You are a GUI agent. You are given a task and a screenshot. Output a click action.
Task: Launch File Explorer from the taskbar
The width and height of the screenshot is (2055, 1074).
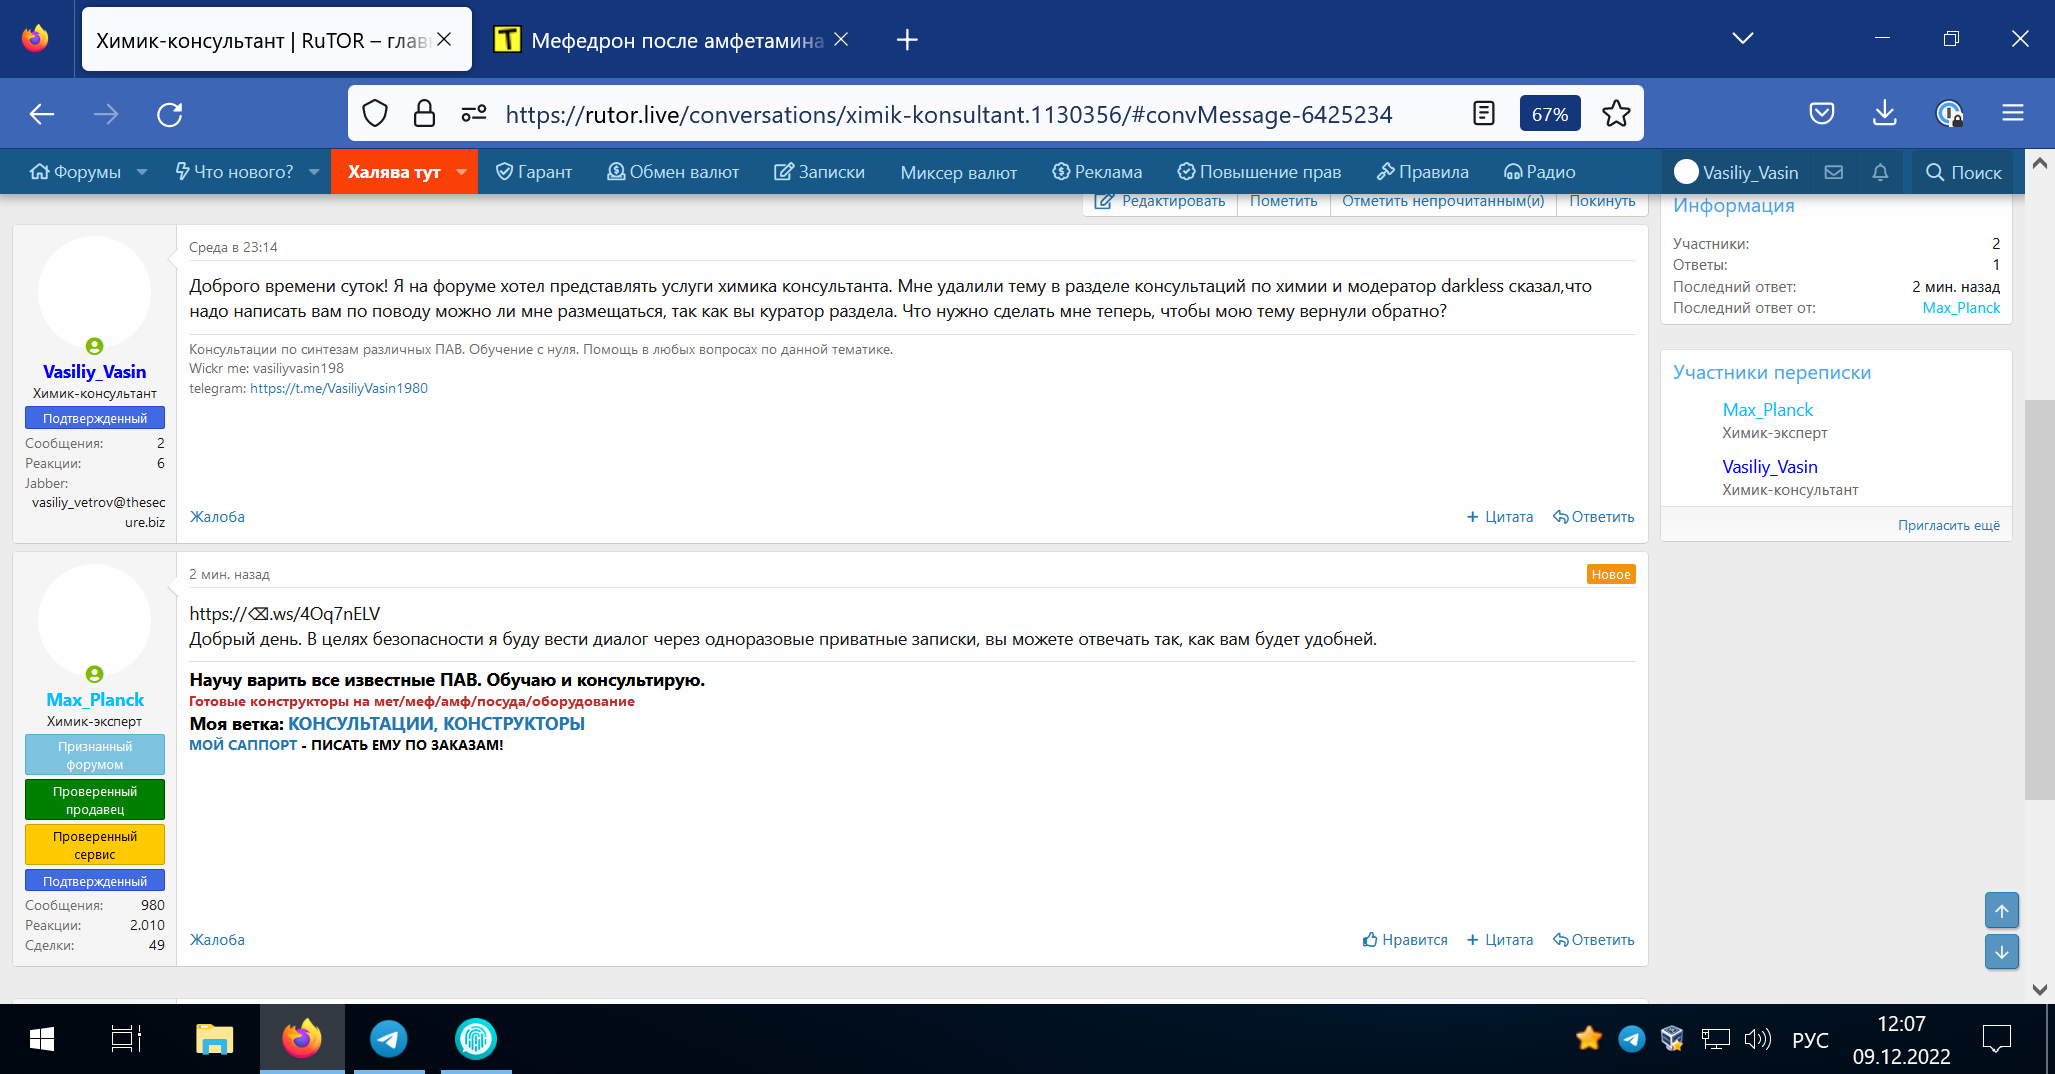[214, 1040]
